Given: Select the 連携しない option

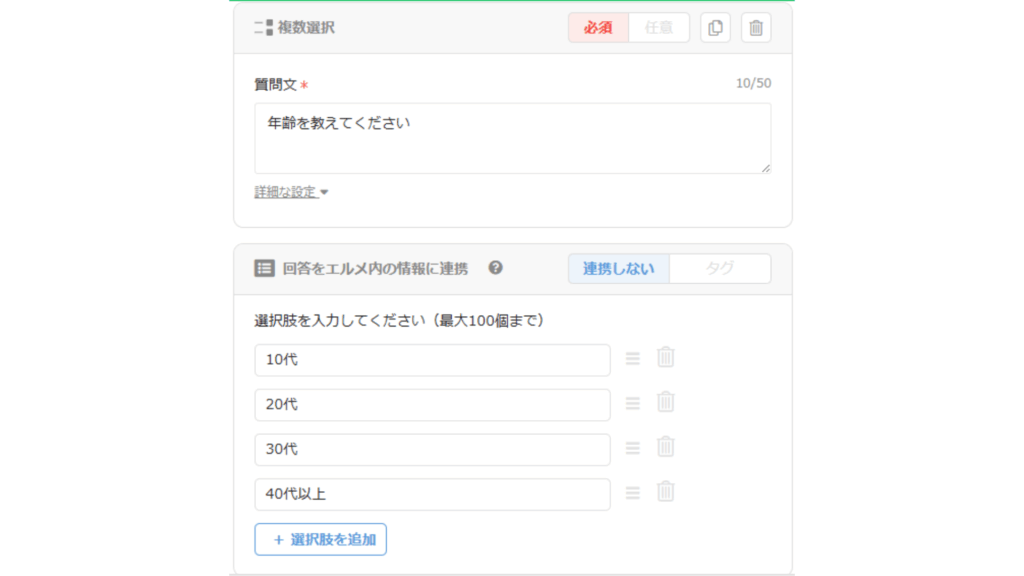Looking at the screenshot, I should (x=619, y=269).
